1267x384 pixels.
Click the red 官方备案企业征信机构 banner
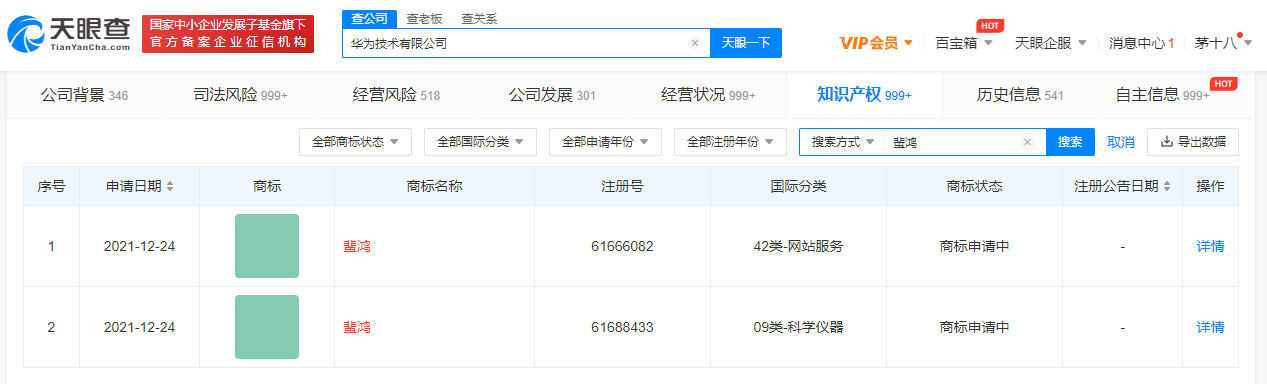tap(228, 34)
